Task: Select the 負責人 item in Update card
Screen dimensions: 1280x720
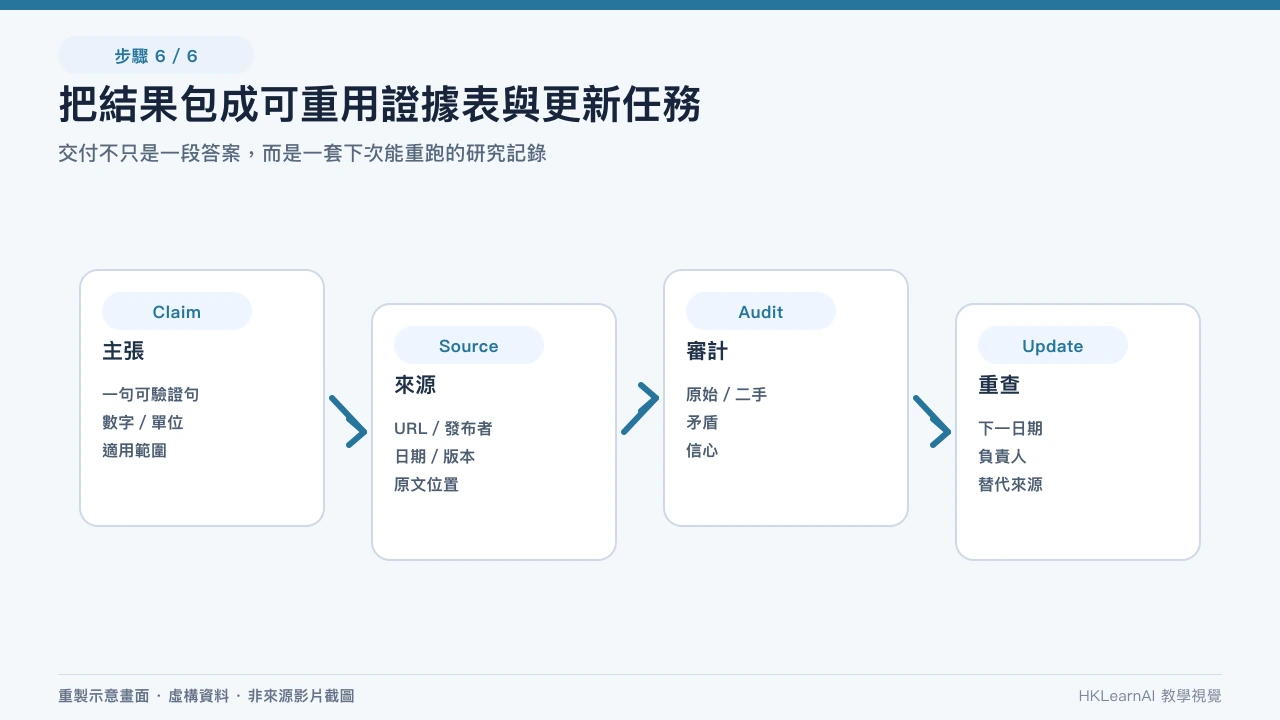Action: [x=1003, y=456]
